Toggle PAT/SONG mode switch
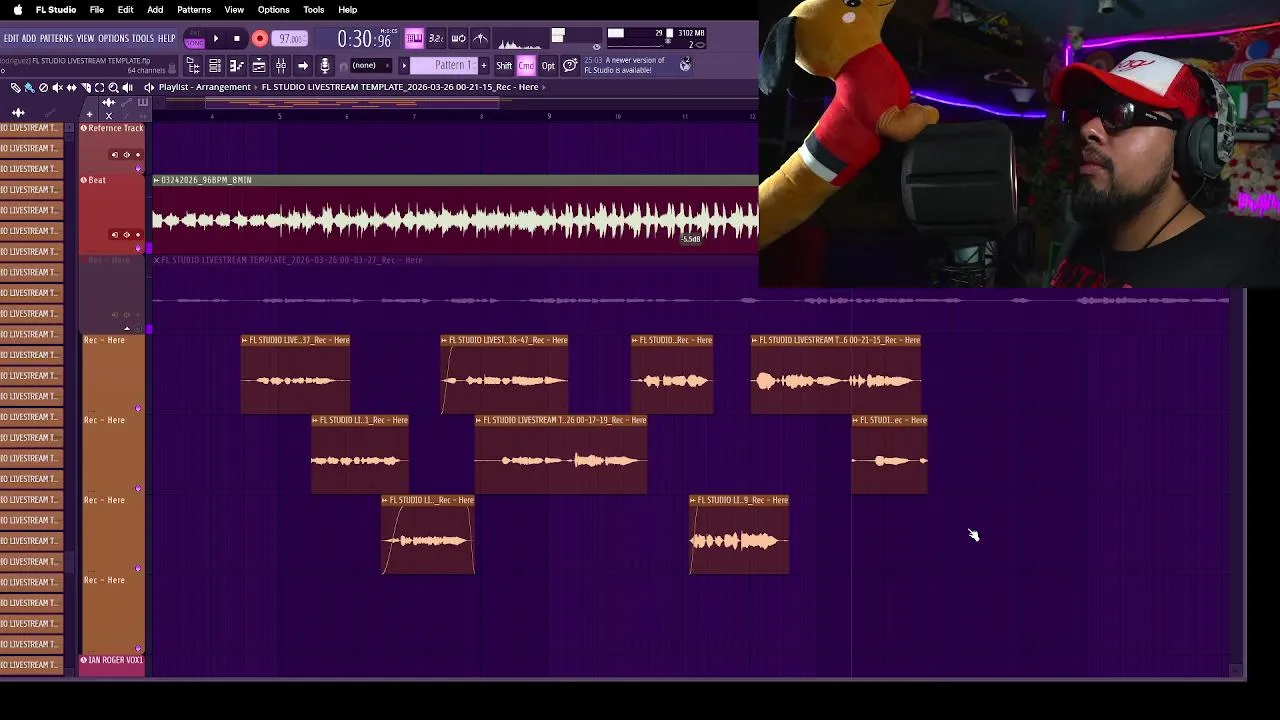This screenshot has width=1280, height=720. click(195, 38)
